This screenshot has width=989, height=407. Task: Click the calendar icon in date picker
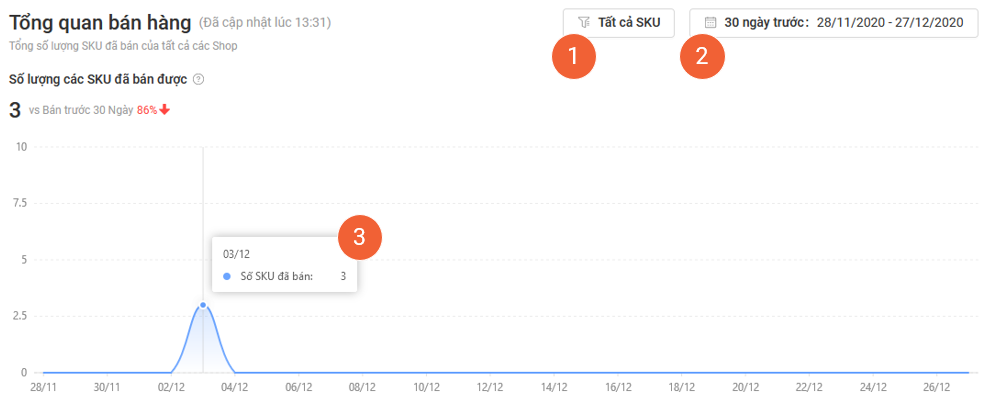pos(711,22)
